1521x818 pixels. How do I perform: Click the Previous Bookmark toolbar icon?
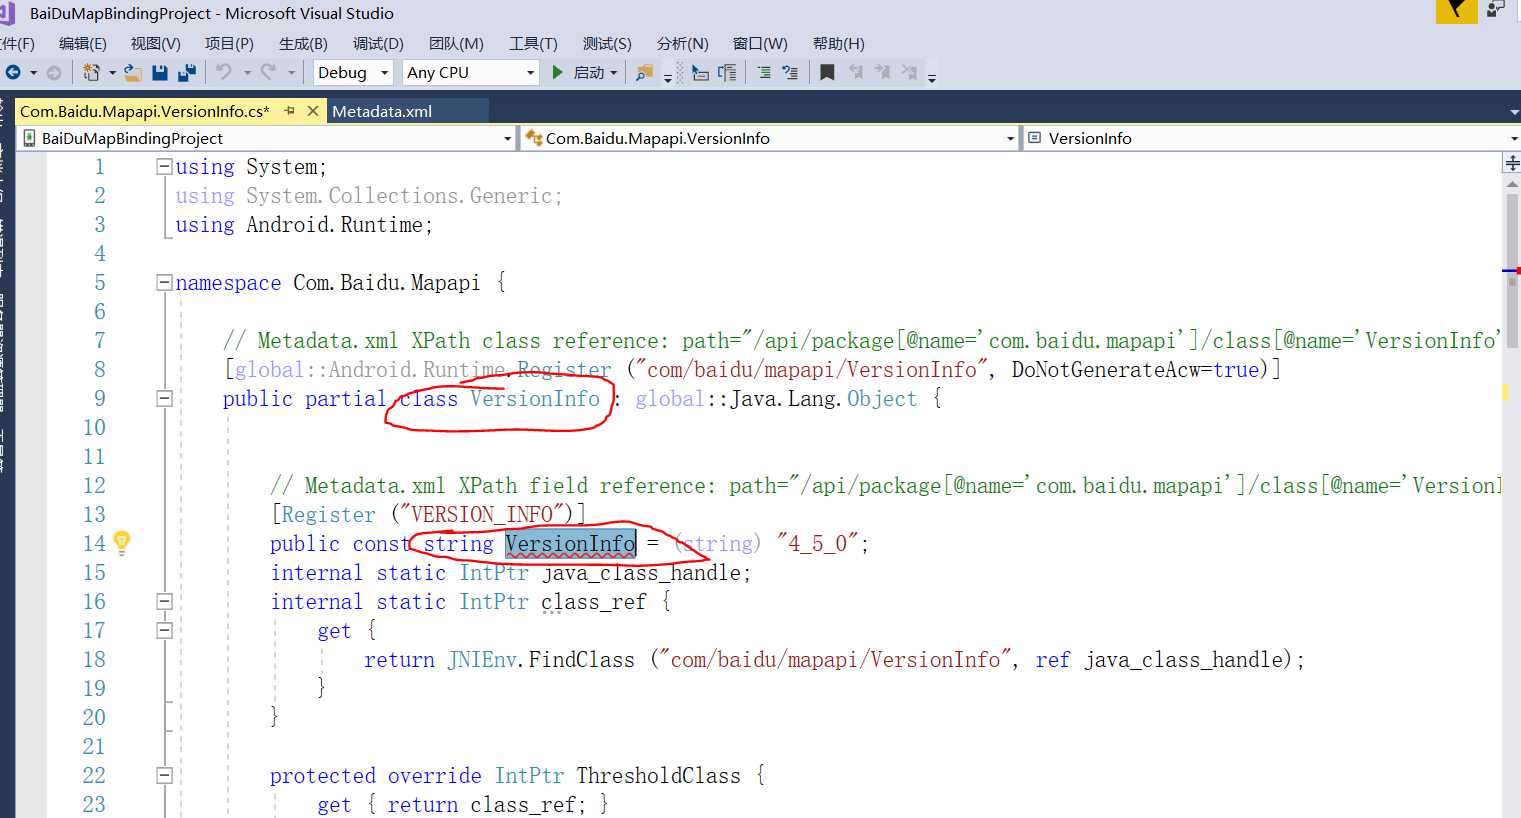click(855, 72)
